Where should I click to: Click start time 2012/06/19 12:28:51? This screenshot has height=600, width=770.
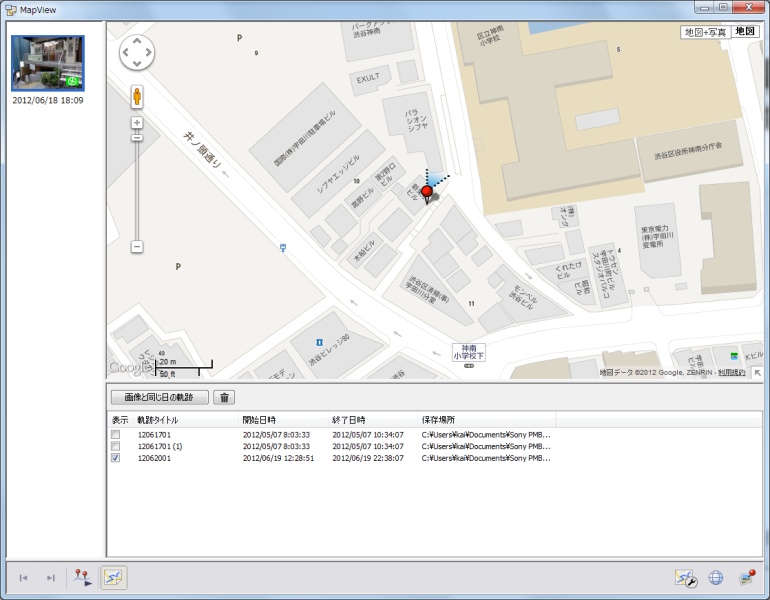pos(278,458)
